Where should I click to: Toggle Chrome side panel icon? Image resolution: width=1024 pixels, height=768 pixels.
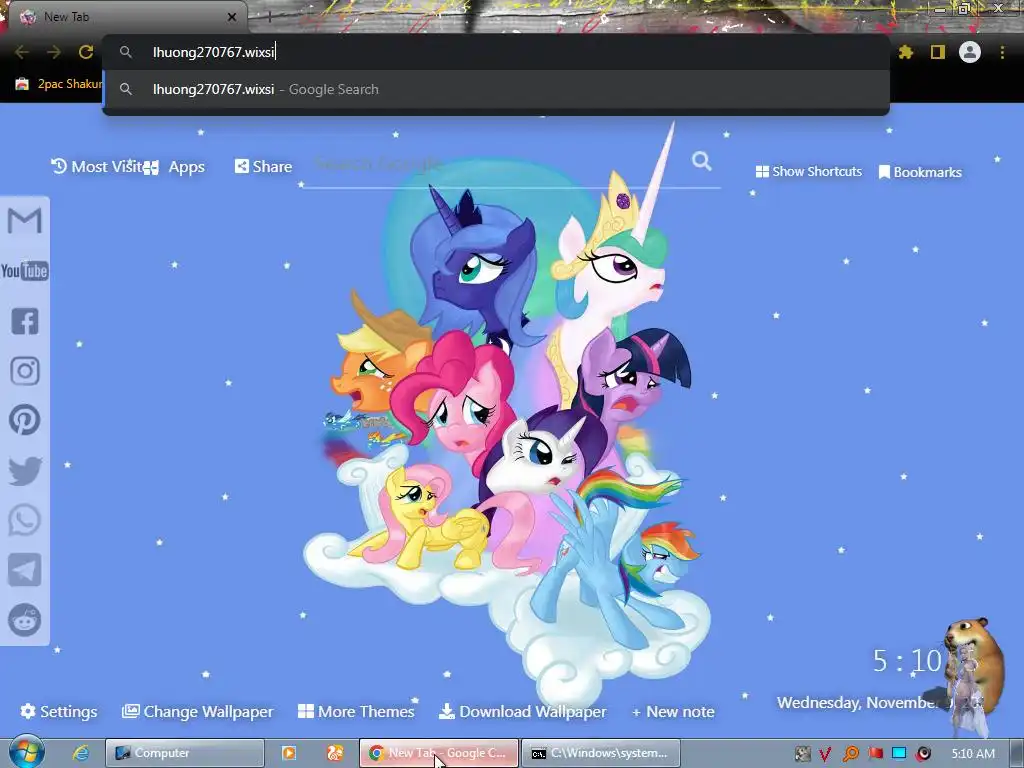coord(938,52)
